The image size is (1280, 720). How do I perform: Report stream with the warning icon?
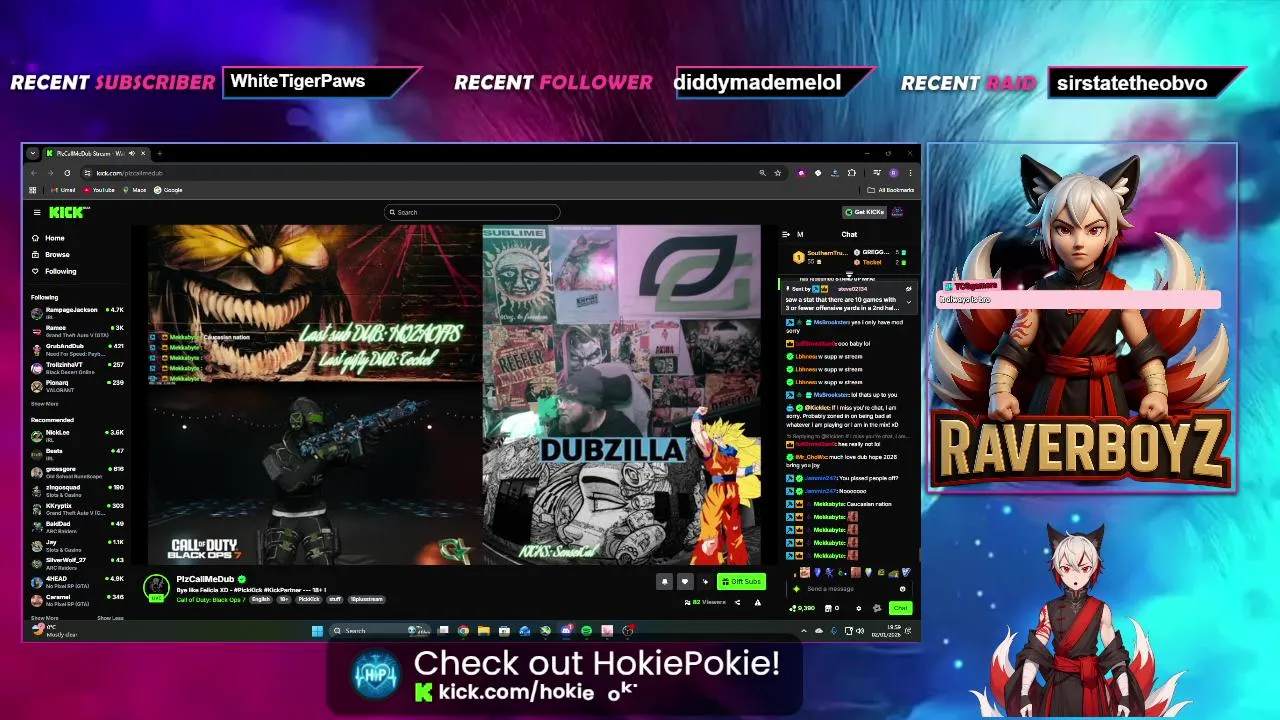pyautogui.click(x=757, y=602)
